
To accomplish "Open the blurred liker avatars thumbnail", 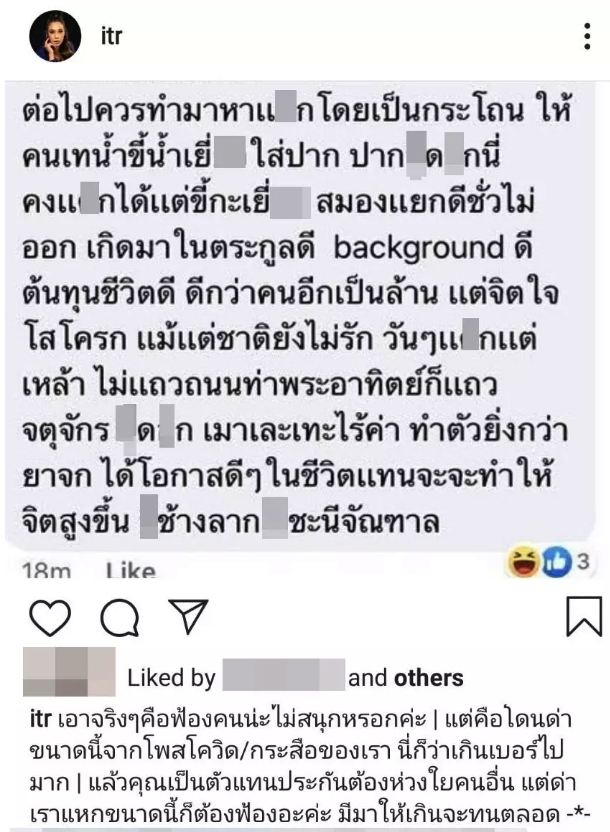I will click(69, 672).
